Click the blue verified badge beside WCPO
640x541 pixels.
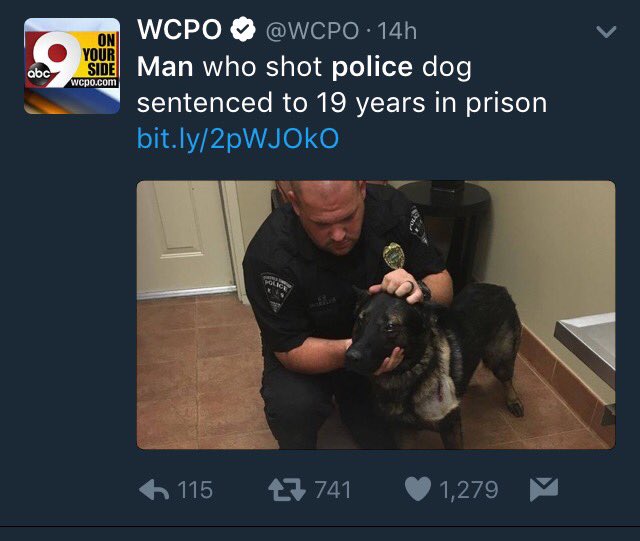coord(243,29)
